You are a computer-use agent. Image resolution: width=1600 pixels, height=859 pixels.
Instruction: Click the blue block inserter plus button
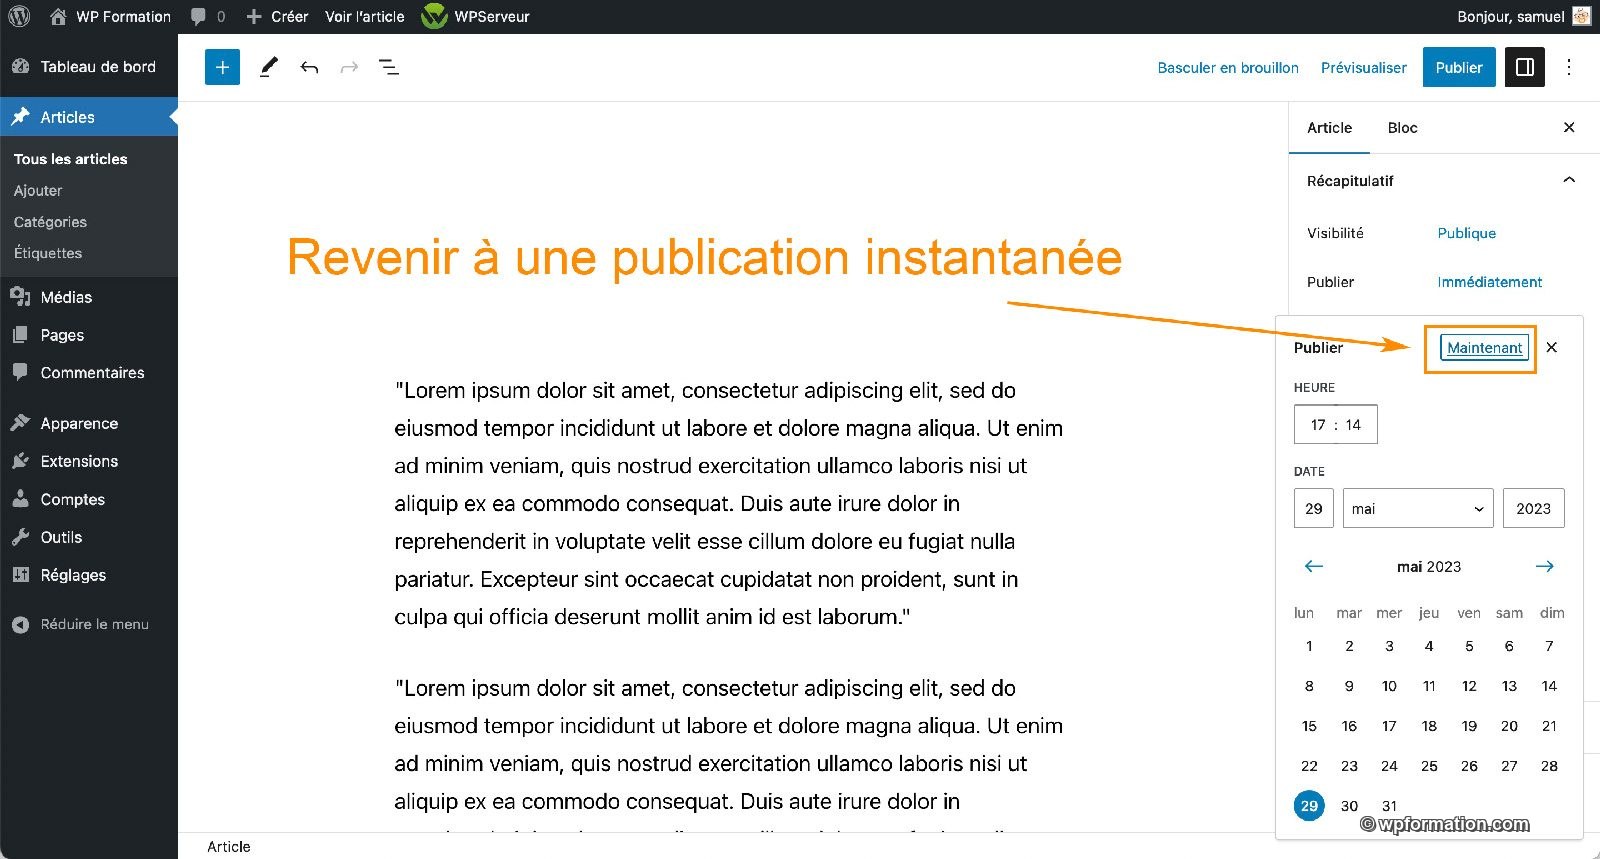222,67
